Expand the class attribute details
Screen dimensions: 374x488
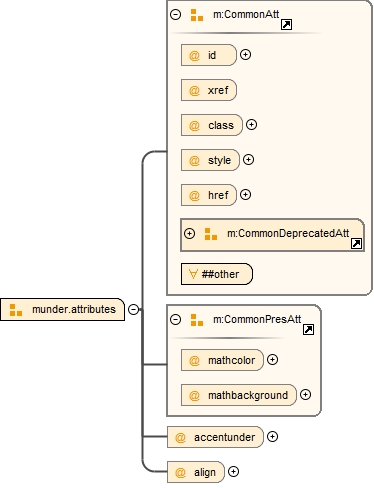(251, 125)
